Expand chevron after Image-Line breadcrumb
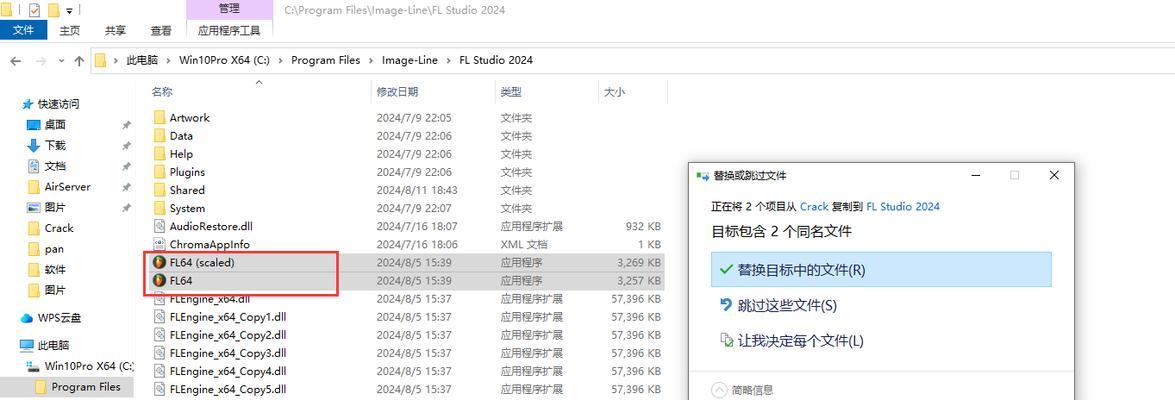Viewport: 1175px width, 400px height. [x=449, y=60]
